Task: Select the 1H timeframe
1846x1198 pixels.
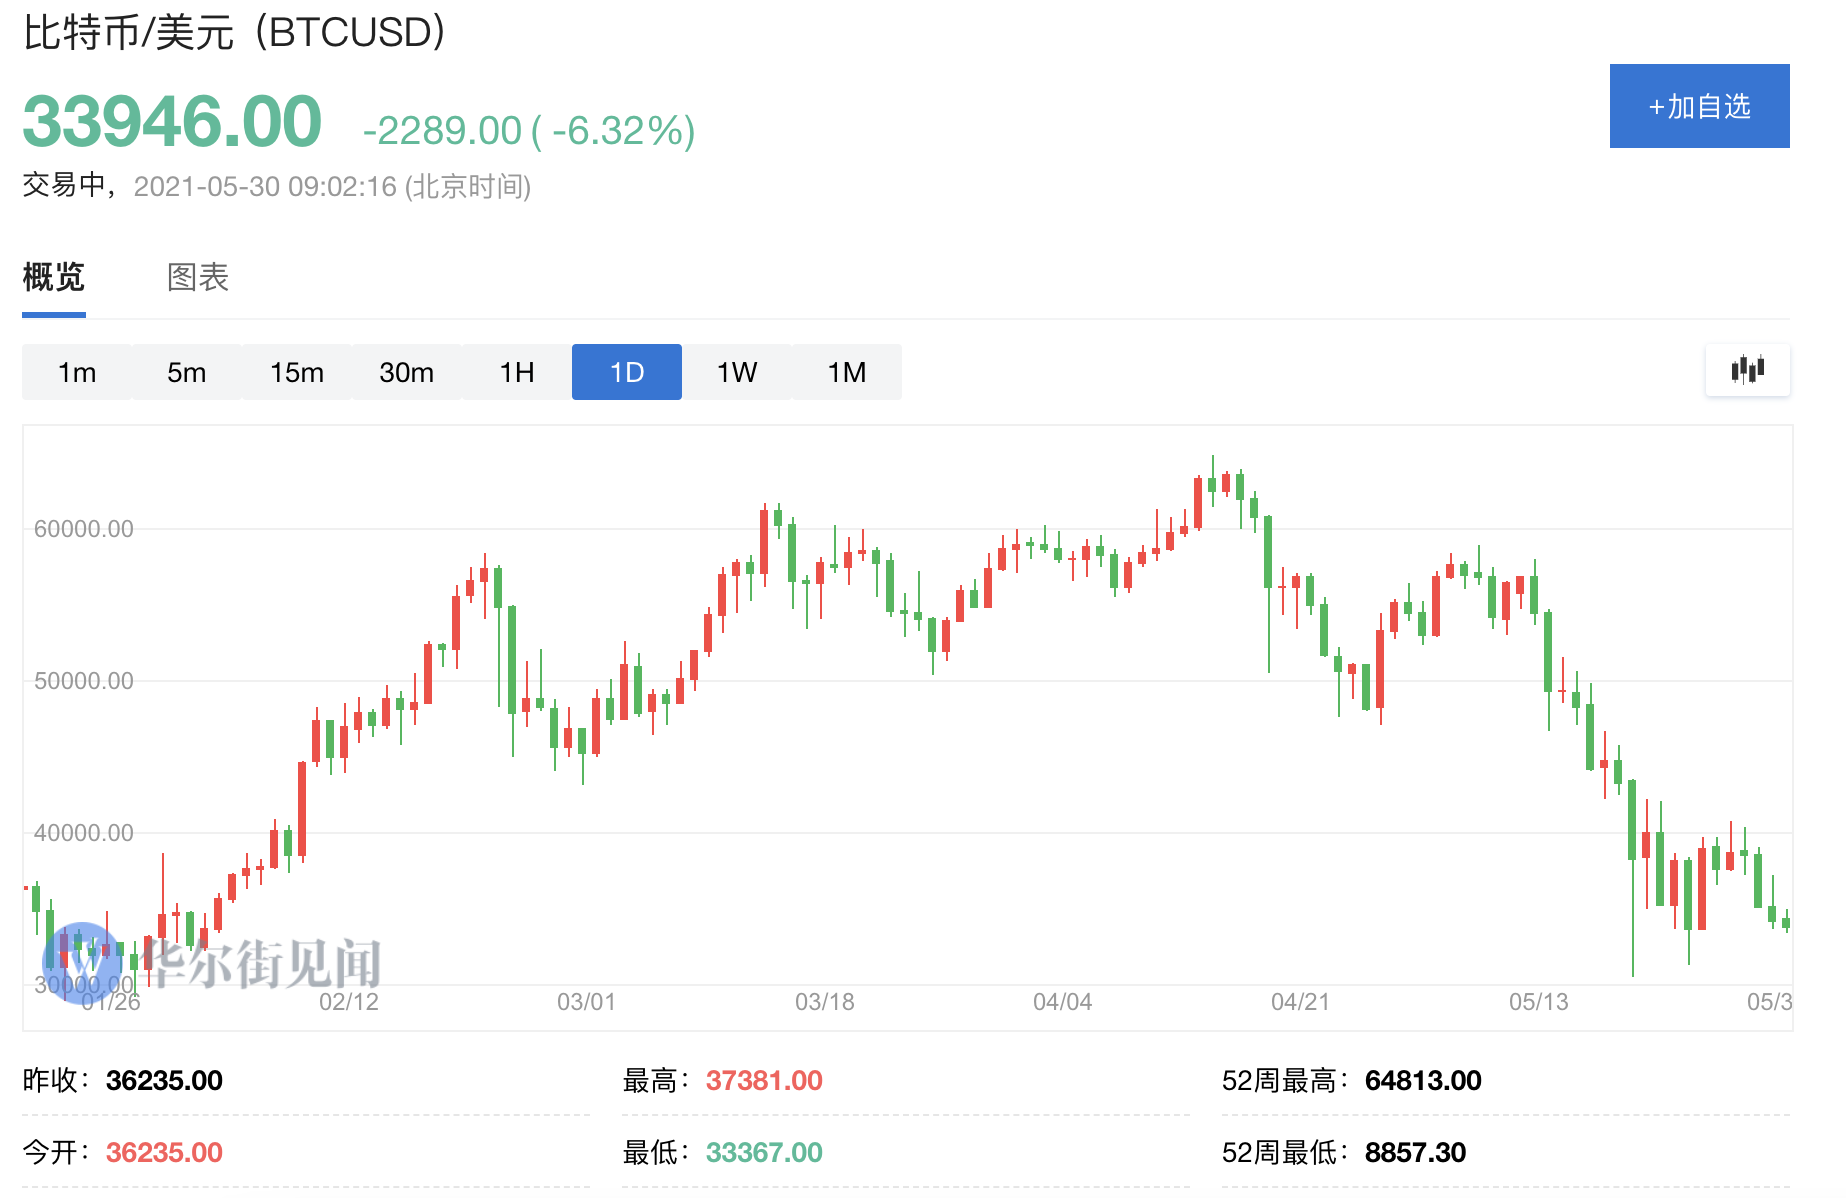Action: (516, 371)
